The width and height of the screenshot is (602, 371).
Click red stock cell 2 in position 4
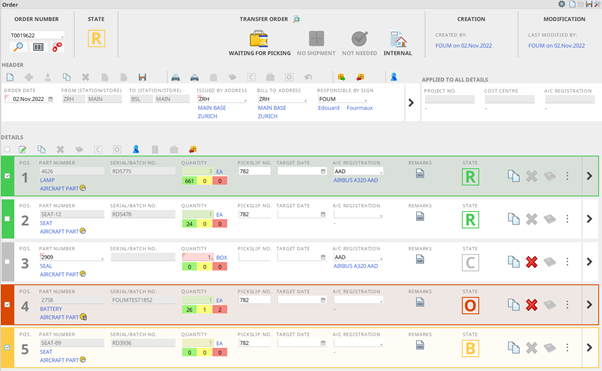[x=220, y=309]
